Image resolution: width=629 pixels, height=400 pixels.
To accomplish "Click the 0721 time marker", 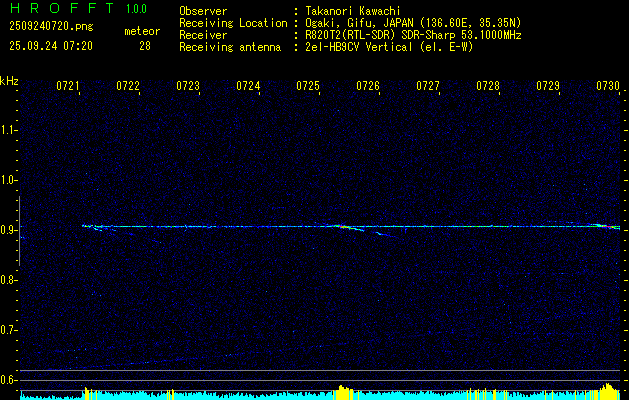I will 67,86.
